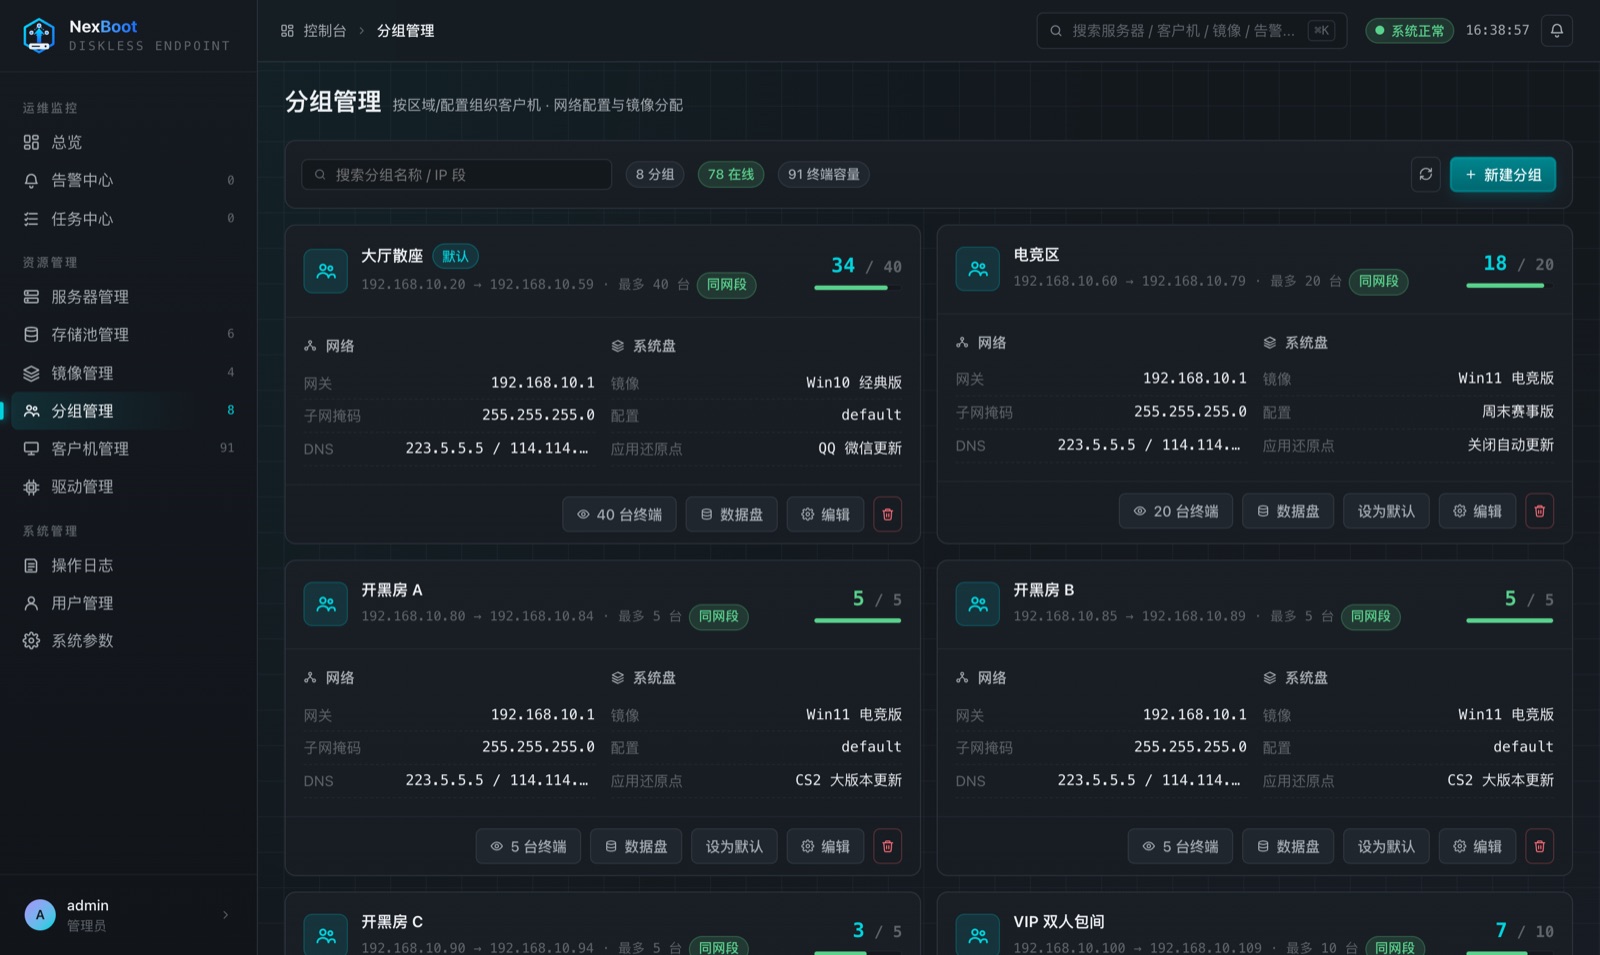1600x955 pixels.
Task: Toggle the 78 在线 filter chip
Action: [731, 174]
